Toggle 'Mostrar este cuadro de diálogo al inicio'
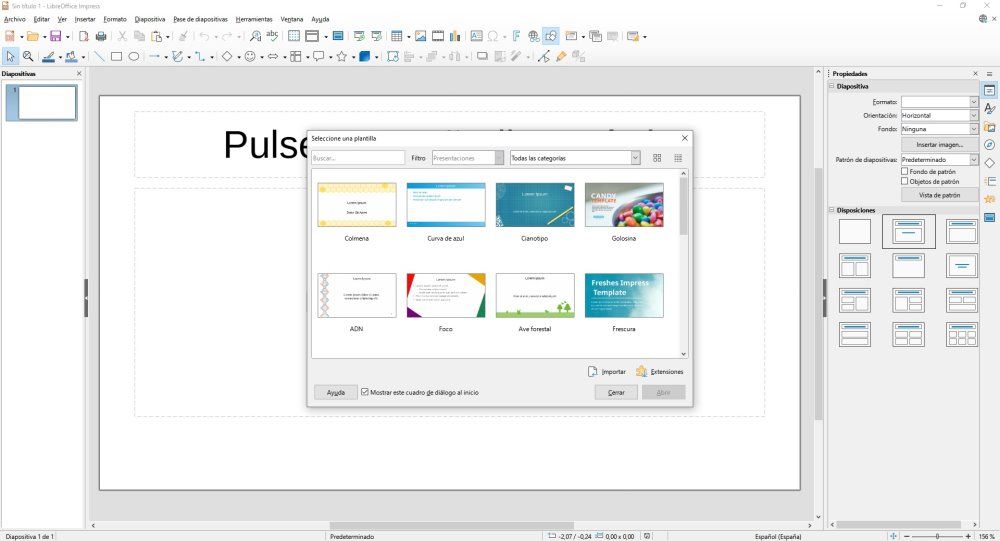1000x541 pixels. pos(365,392)
